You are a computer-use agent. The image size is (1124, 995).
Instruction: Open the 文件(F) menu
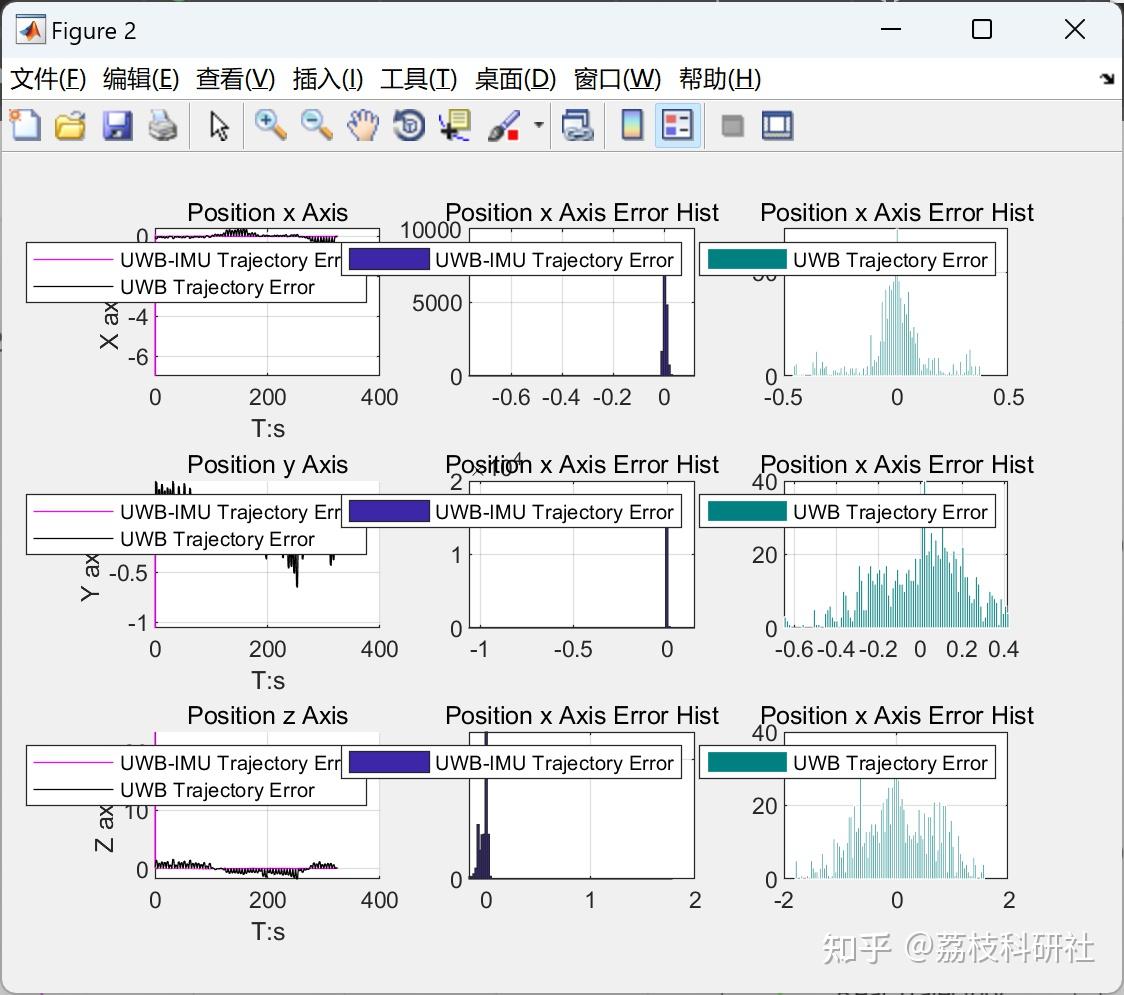coord(48,78)
